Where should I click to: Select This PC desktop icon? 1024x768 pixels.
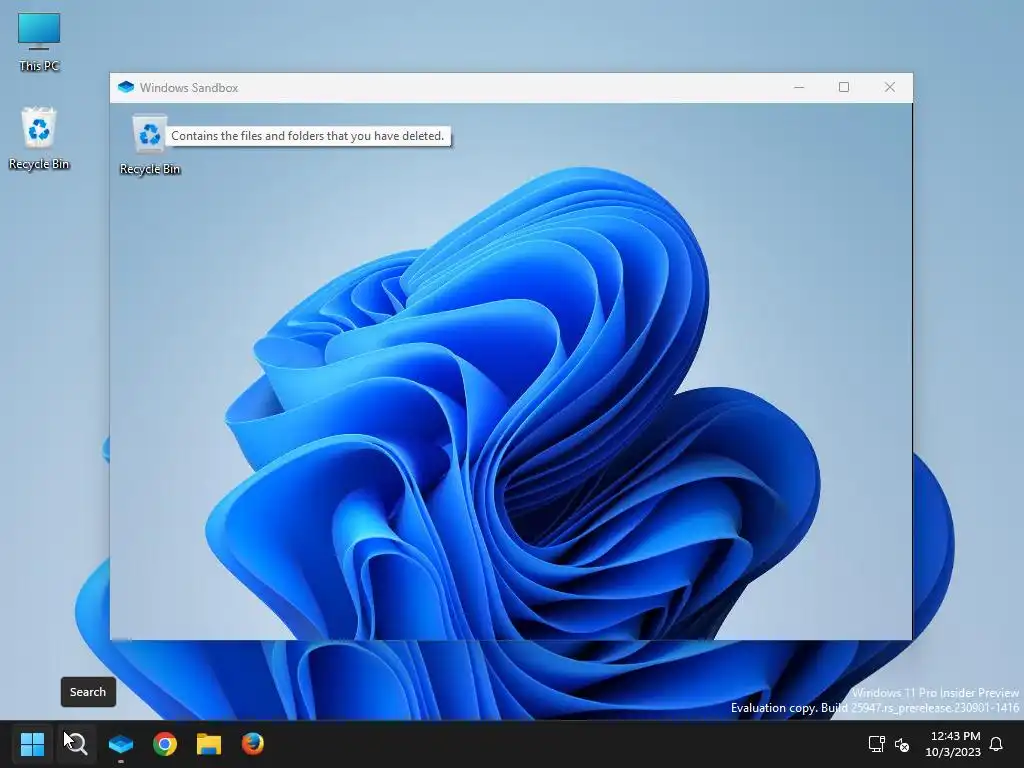click(x=39, y=42)
